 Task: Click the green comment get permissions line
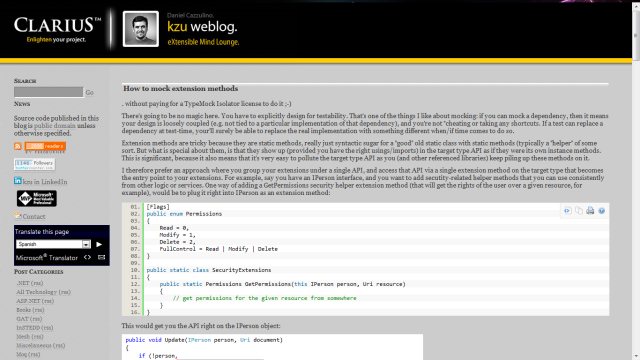[264, 298]
